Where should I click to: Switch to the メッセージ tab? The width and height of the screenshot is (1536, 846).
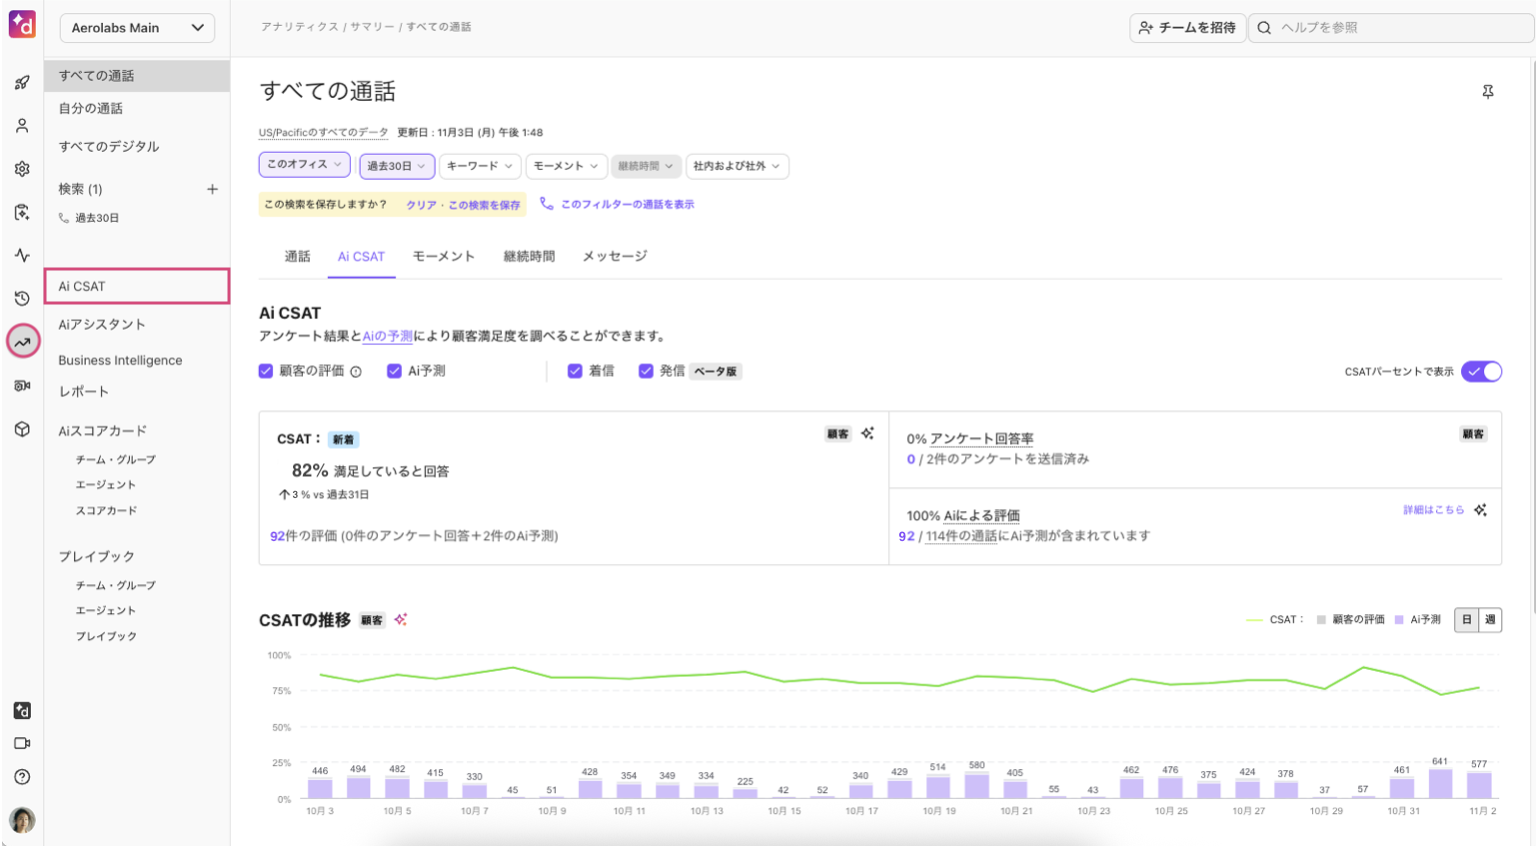615,256
